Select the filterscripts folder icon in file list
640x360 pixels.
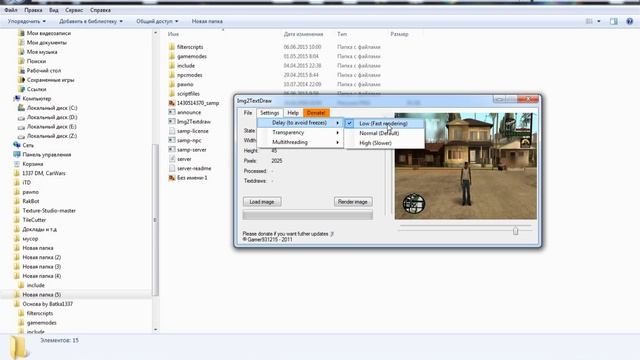pos(172,47)
